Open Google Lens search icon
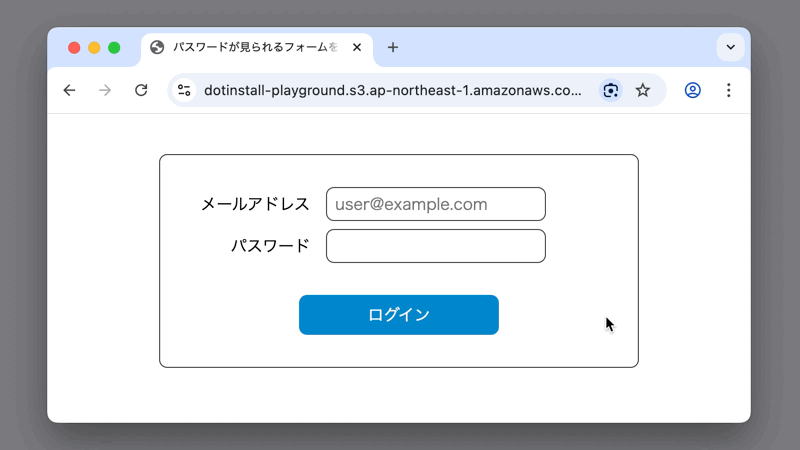 (610, 91)
